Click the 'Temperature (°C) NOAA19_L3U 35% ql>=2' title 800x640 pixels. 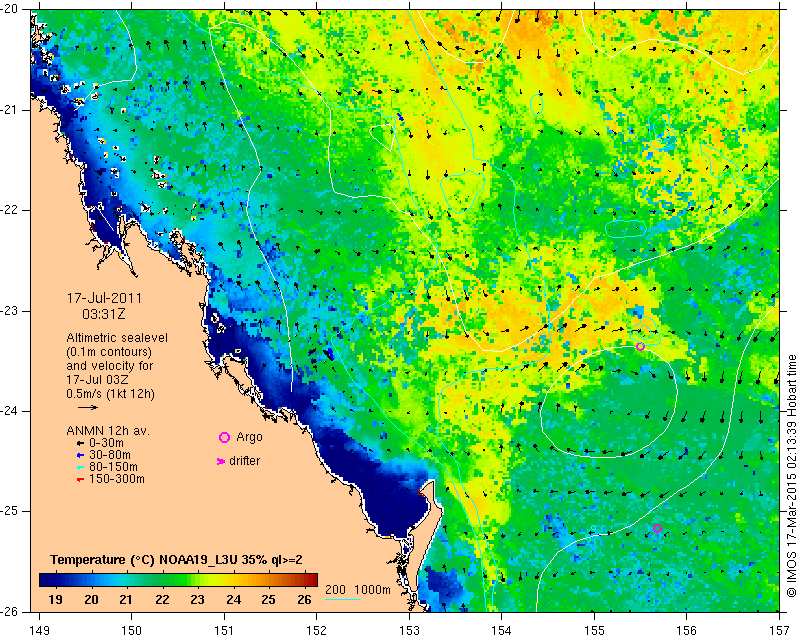tap(176, 560)
